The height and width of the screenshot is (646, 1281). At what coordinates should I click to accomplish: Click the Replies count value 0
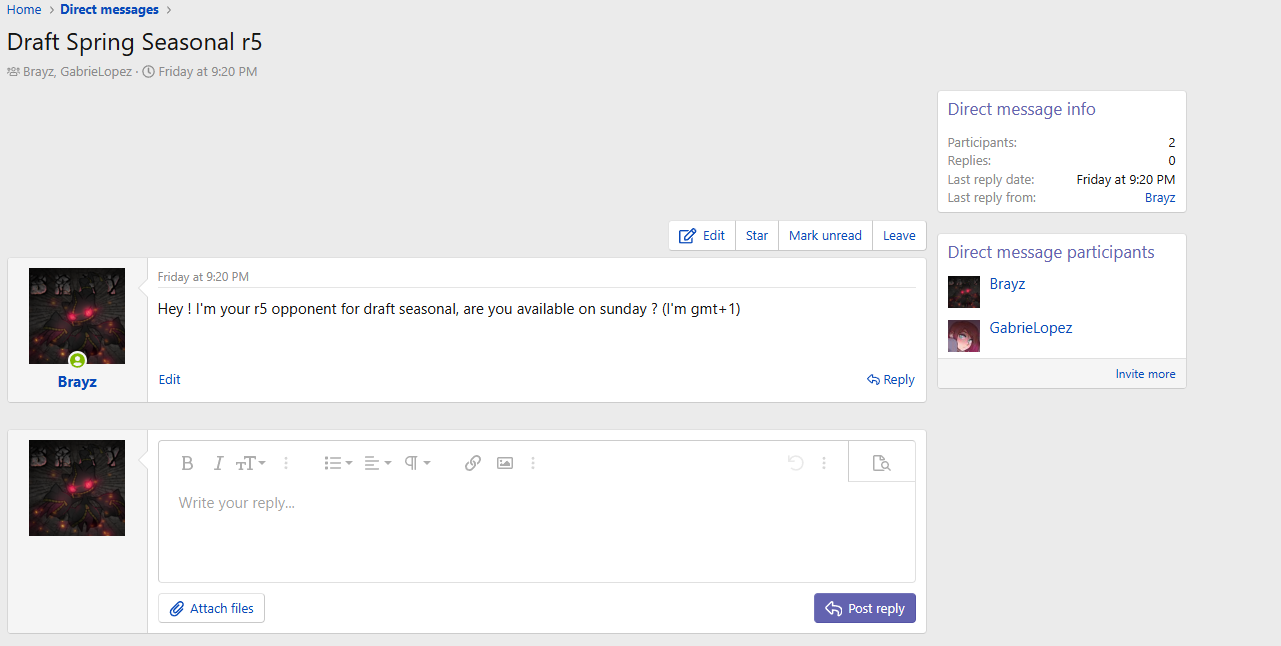[x=1172, y=161]
